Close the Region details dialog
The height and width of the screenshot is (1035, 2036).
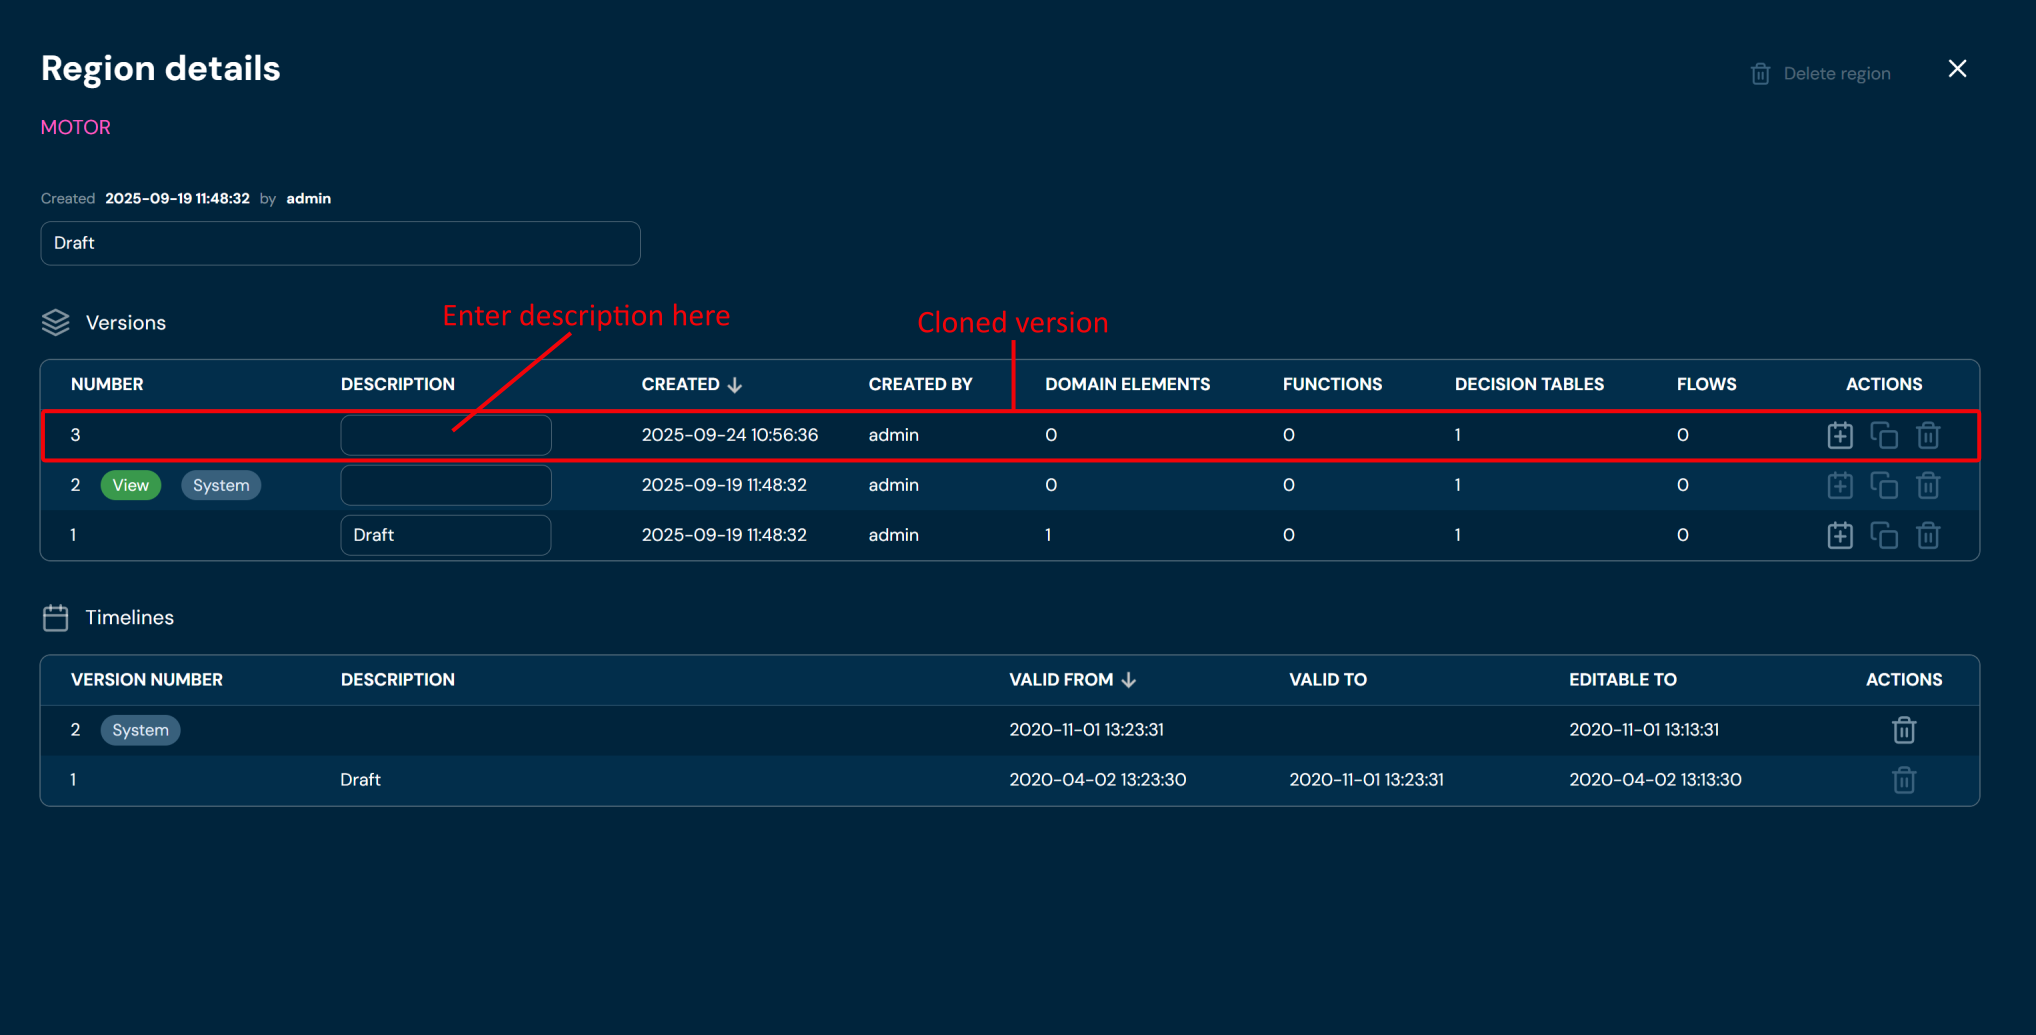(x=1957, y=69)
